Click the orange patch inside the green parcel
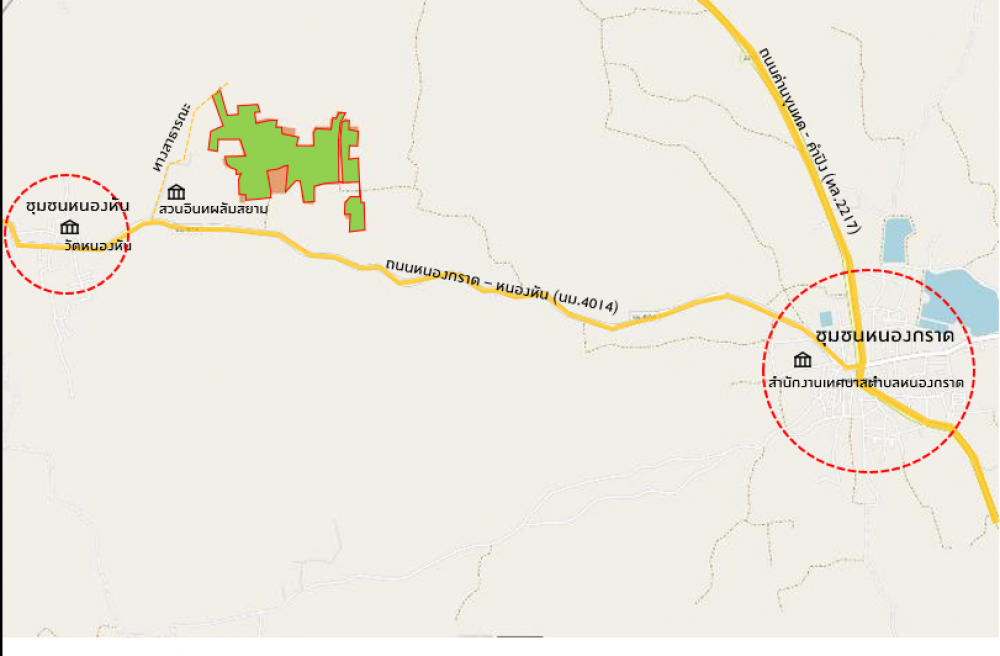Viewport: 1000px width, 656px height. [277, 180]
